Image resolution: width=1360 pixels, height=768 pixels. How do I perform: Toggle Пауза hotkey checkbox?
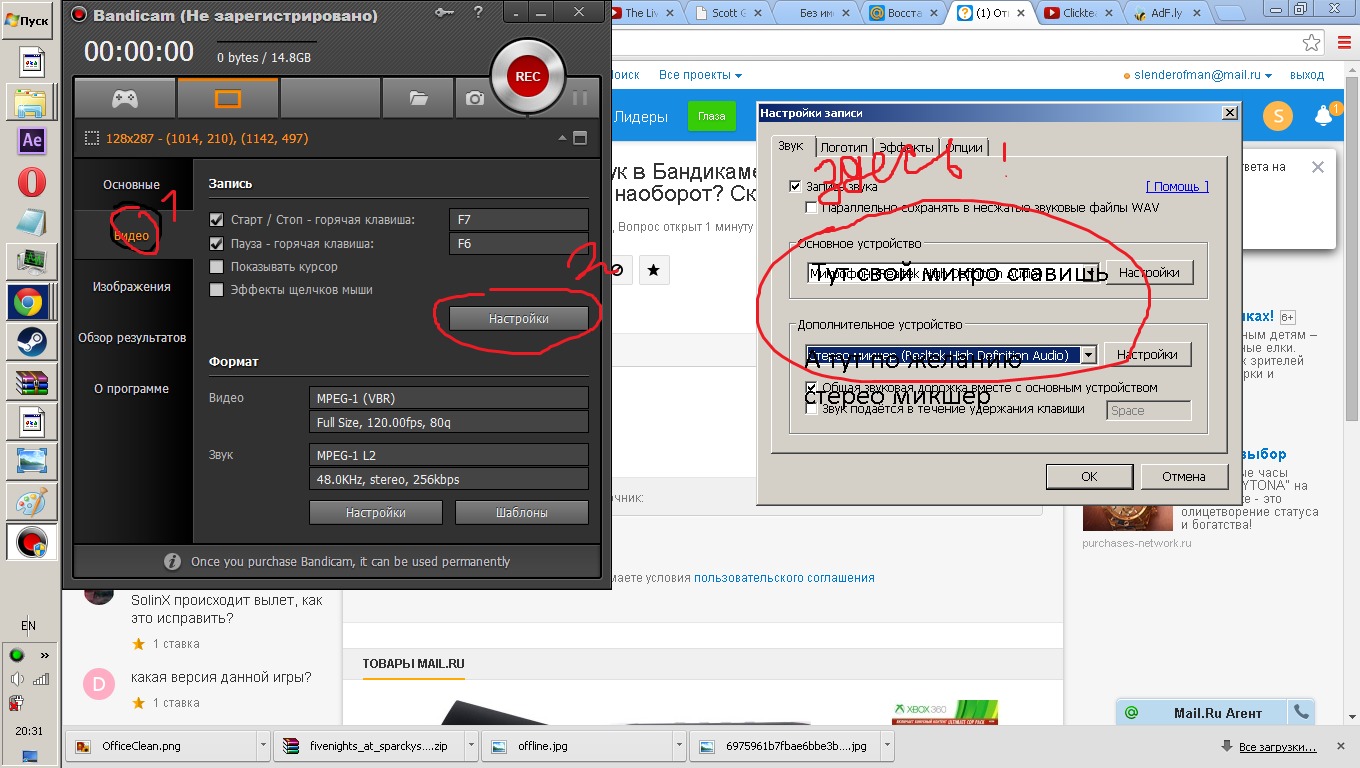click(216, 244)
